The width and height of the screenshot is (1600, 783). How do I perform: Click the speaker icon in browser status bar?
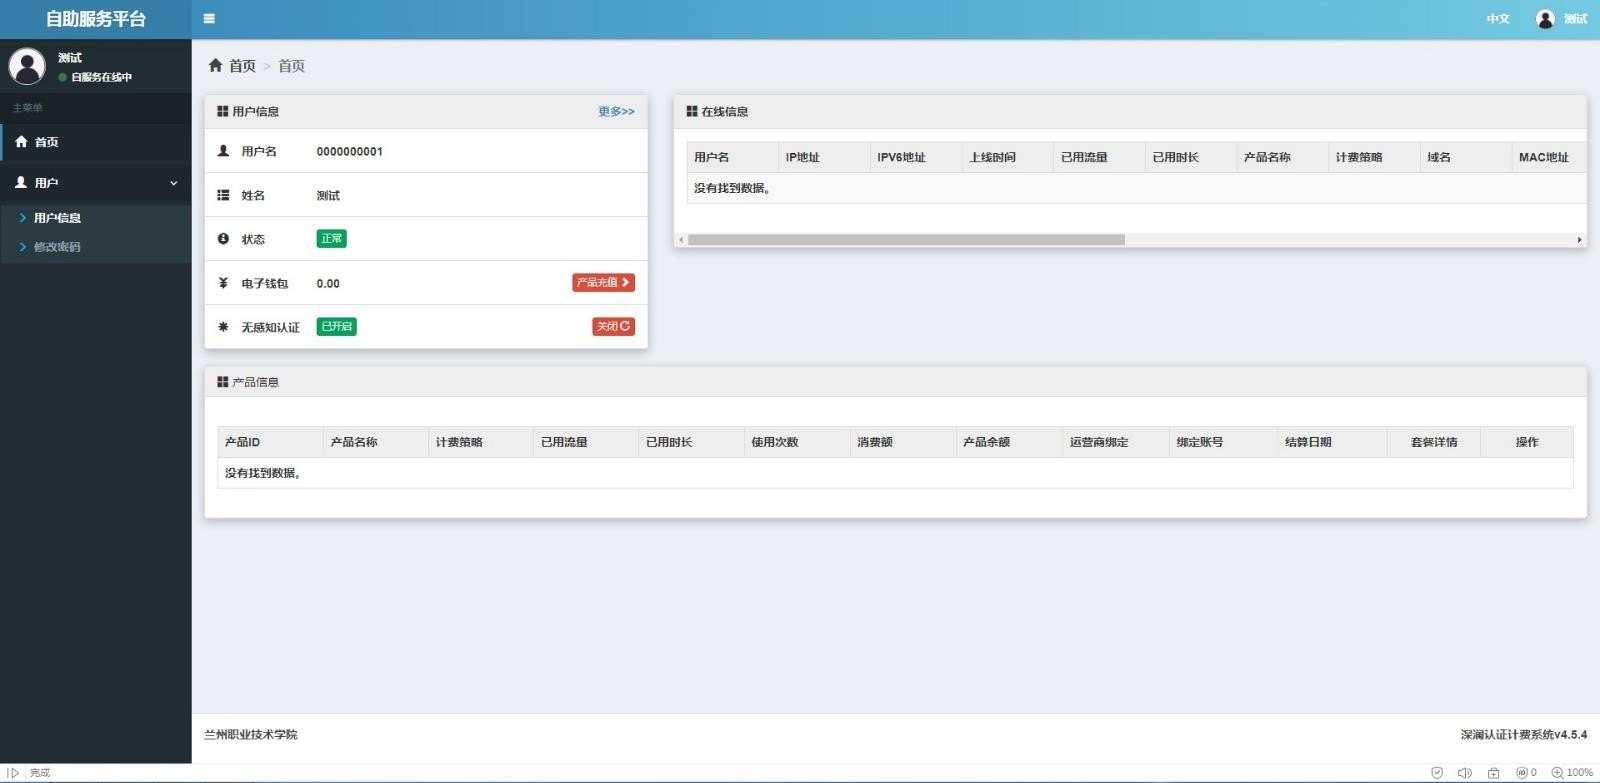pos(1465,773)
